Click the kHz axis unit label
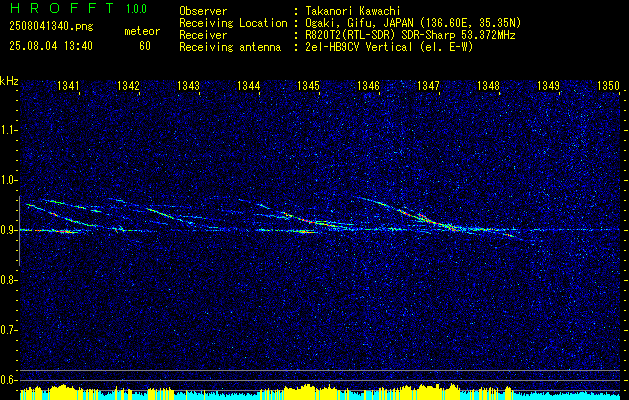This screenshot has height=400, width=629. tap(9, 81)
